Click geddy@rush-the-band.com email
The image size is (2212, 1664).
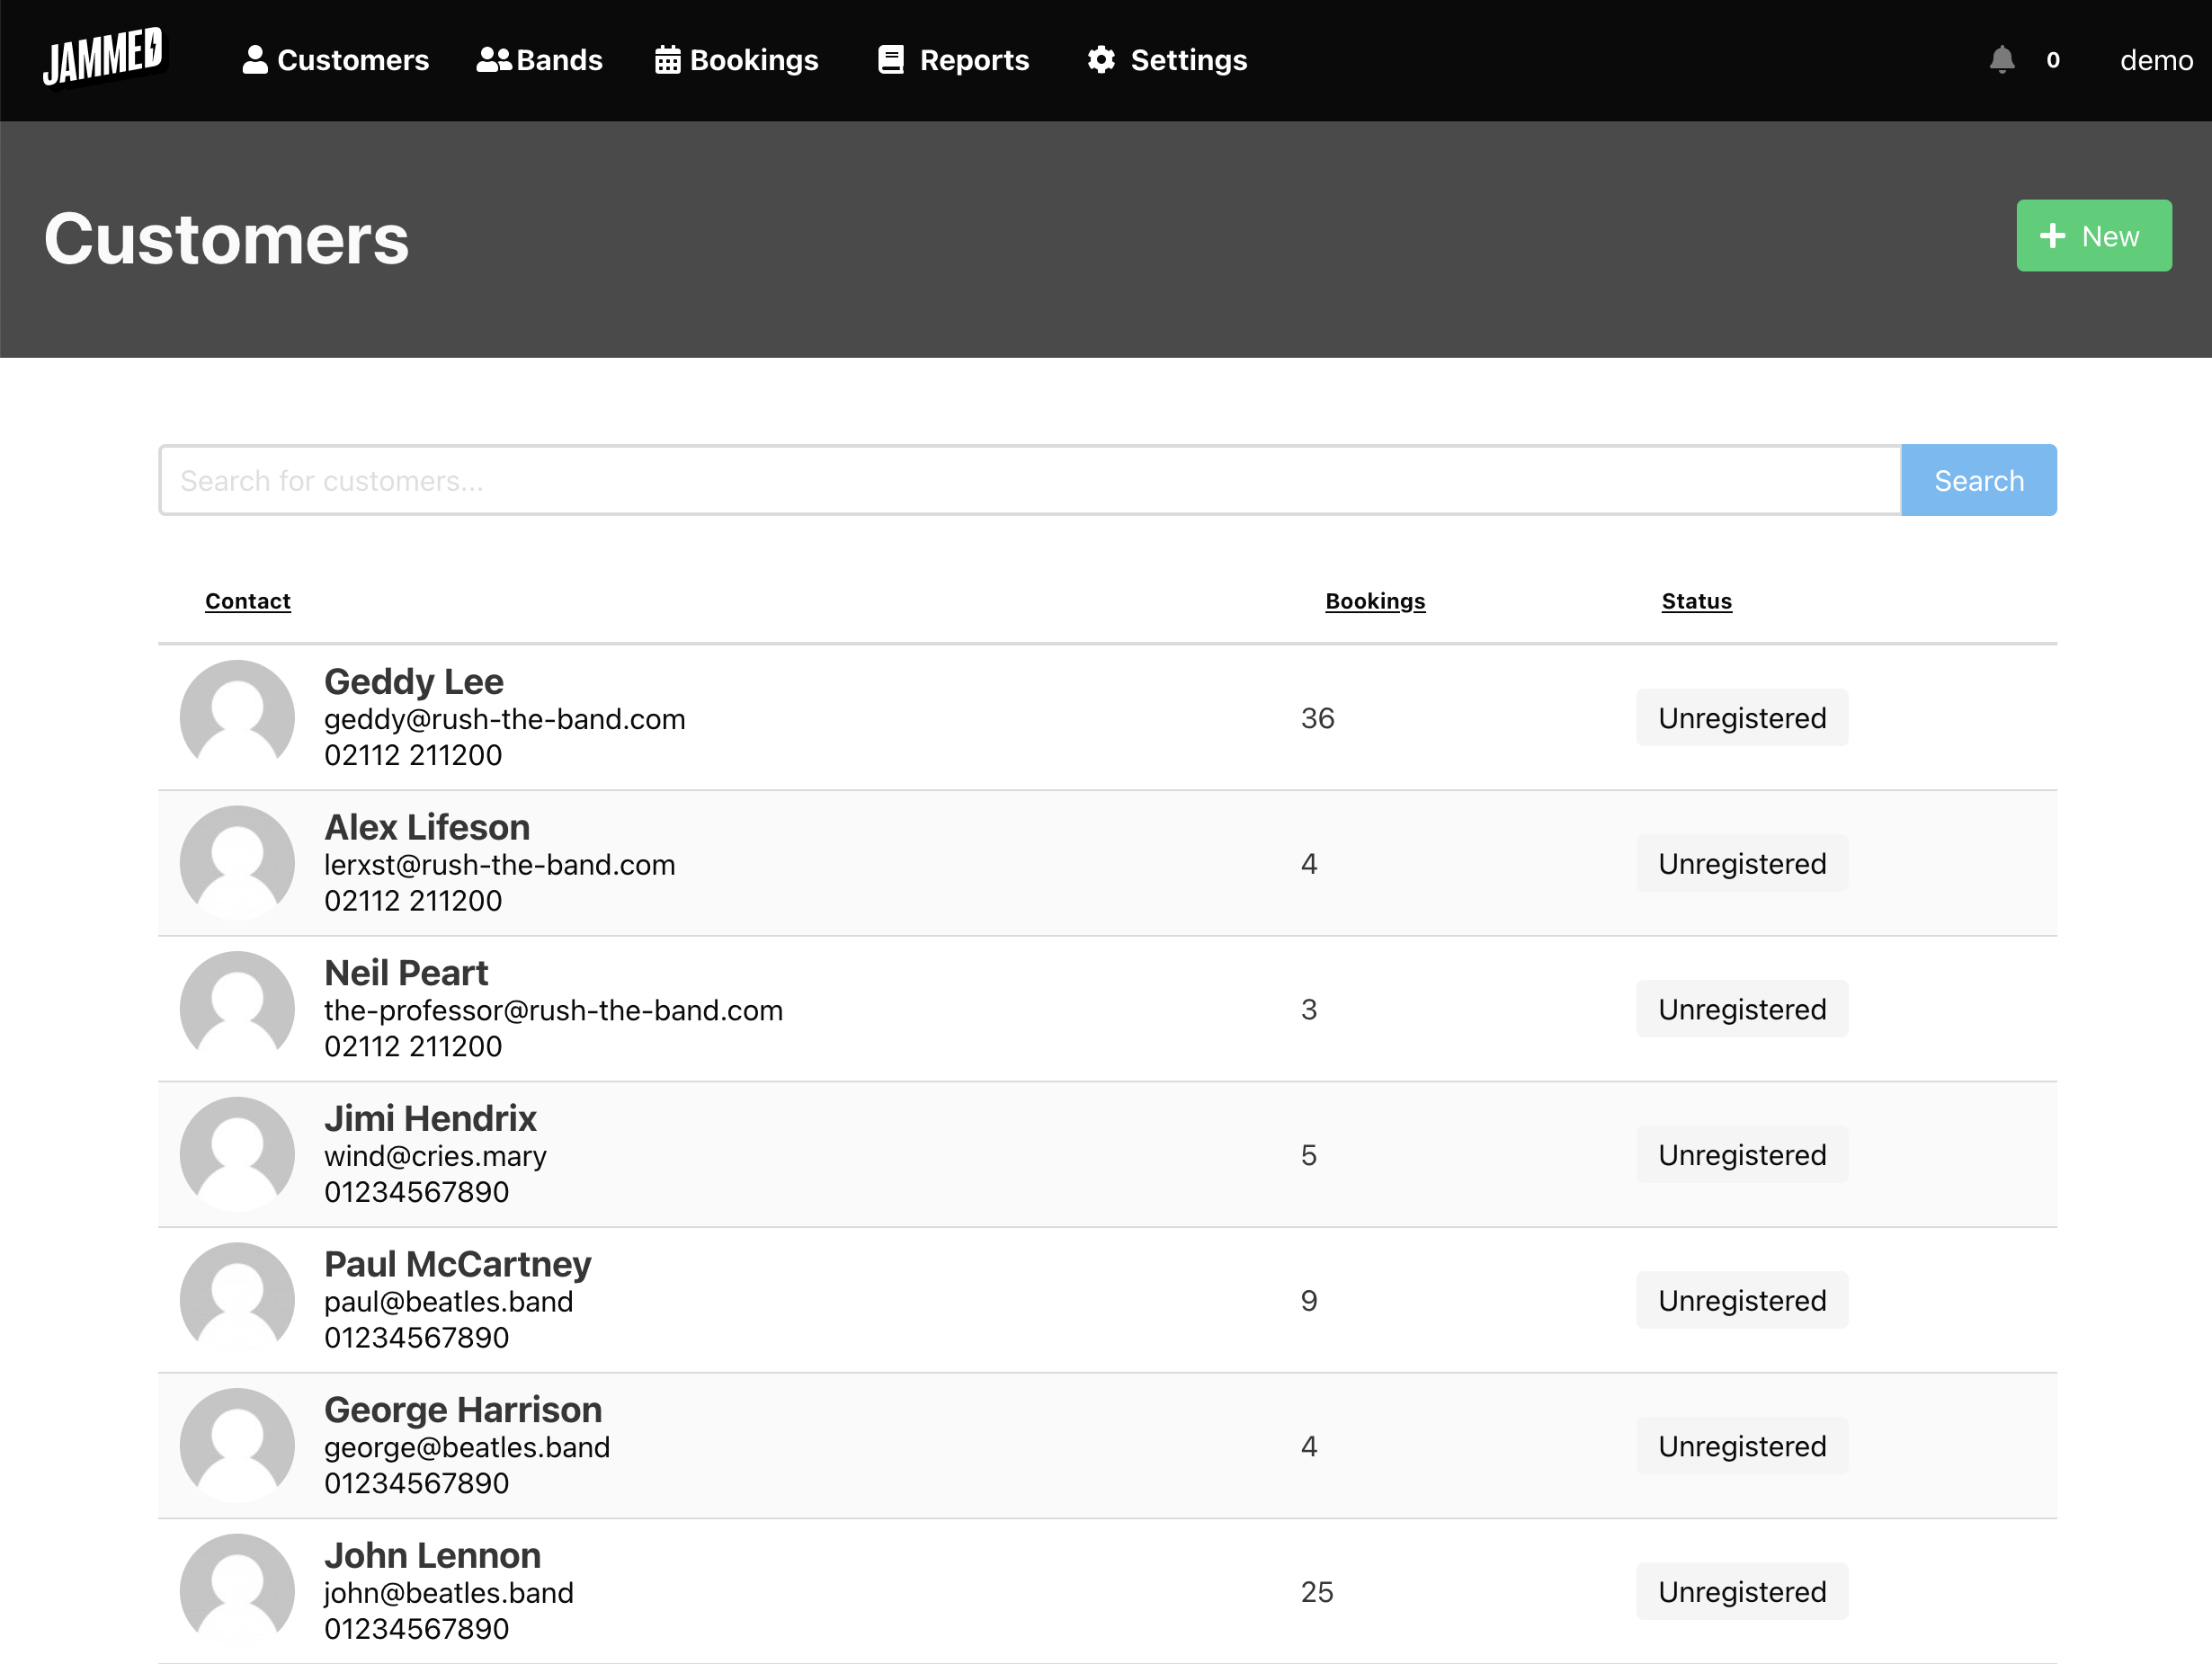pyautogui.click(x=505, y=719)
